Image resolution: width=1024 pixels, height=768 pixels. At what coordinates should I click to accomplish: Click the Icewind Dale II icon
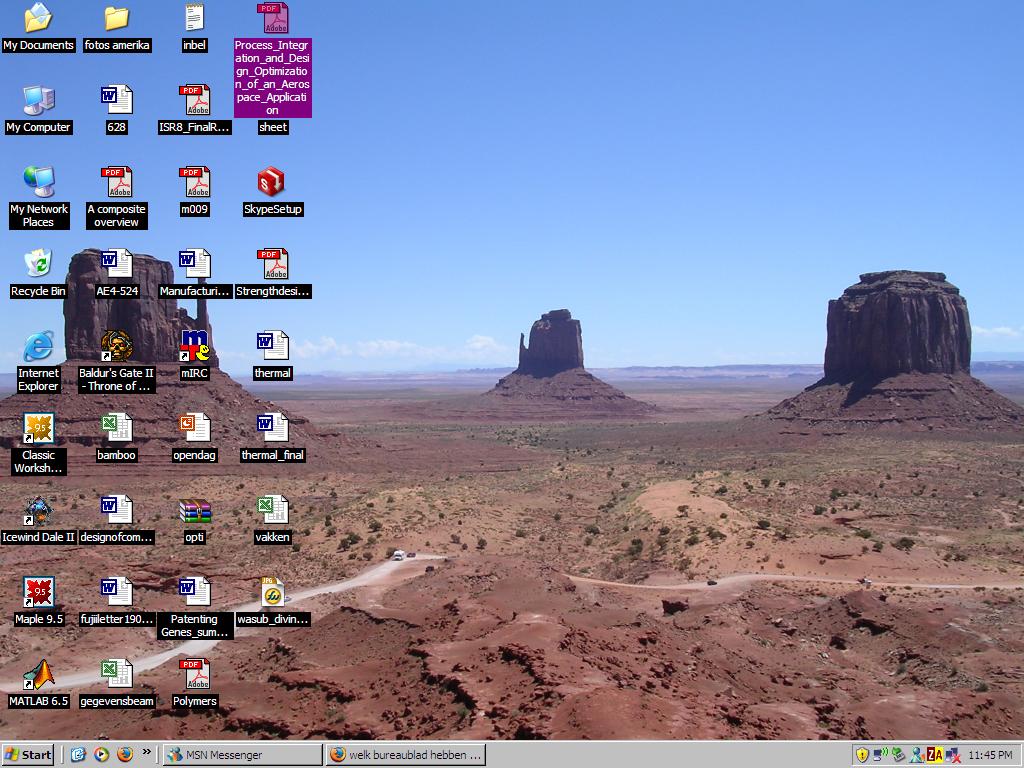(x=38, y=511)
